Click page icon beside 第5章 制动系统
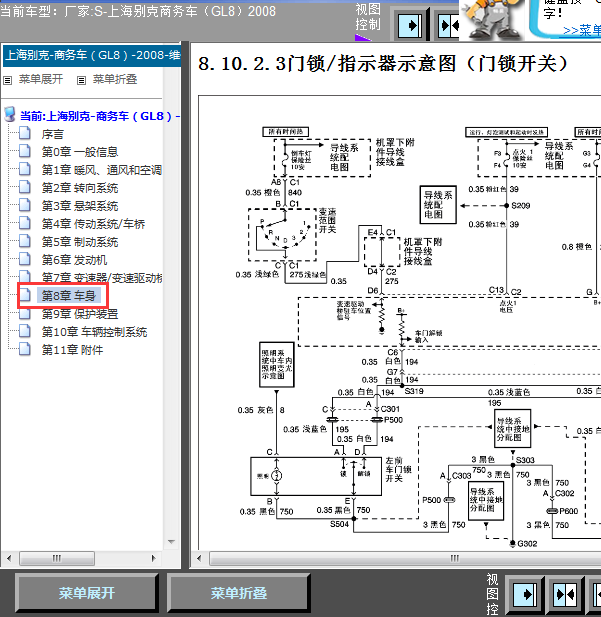This screenshot has height=617, width=601. (x=25, y=241)
